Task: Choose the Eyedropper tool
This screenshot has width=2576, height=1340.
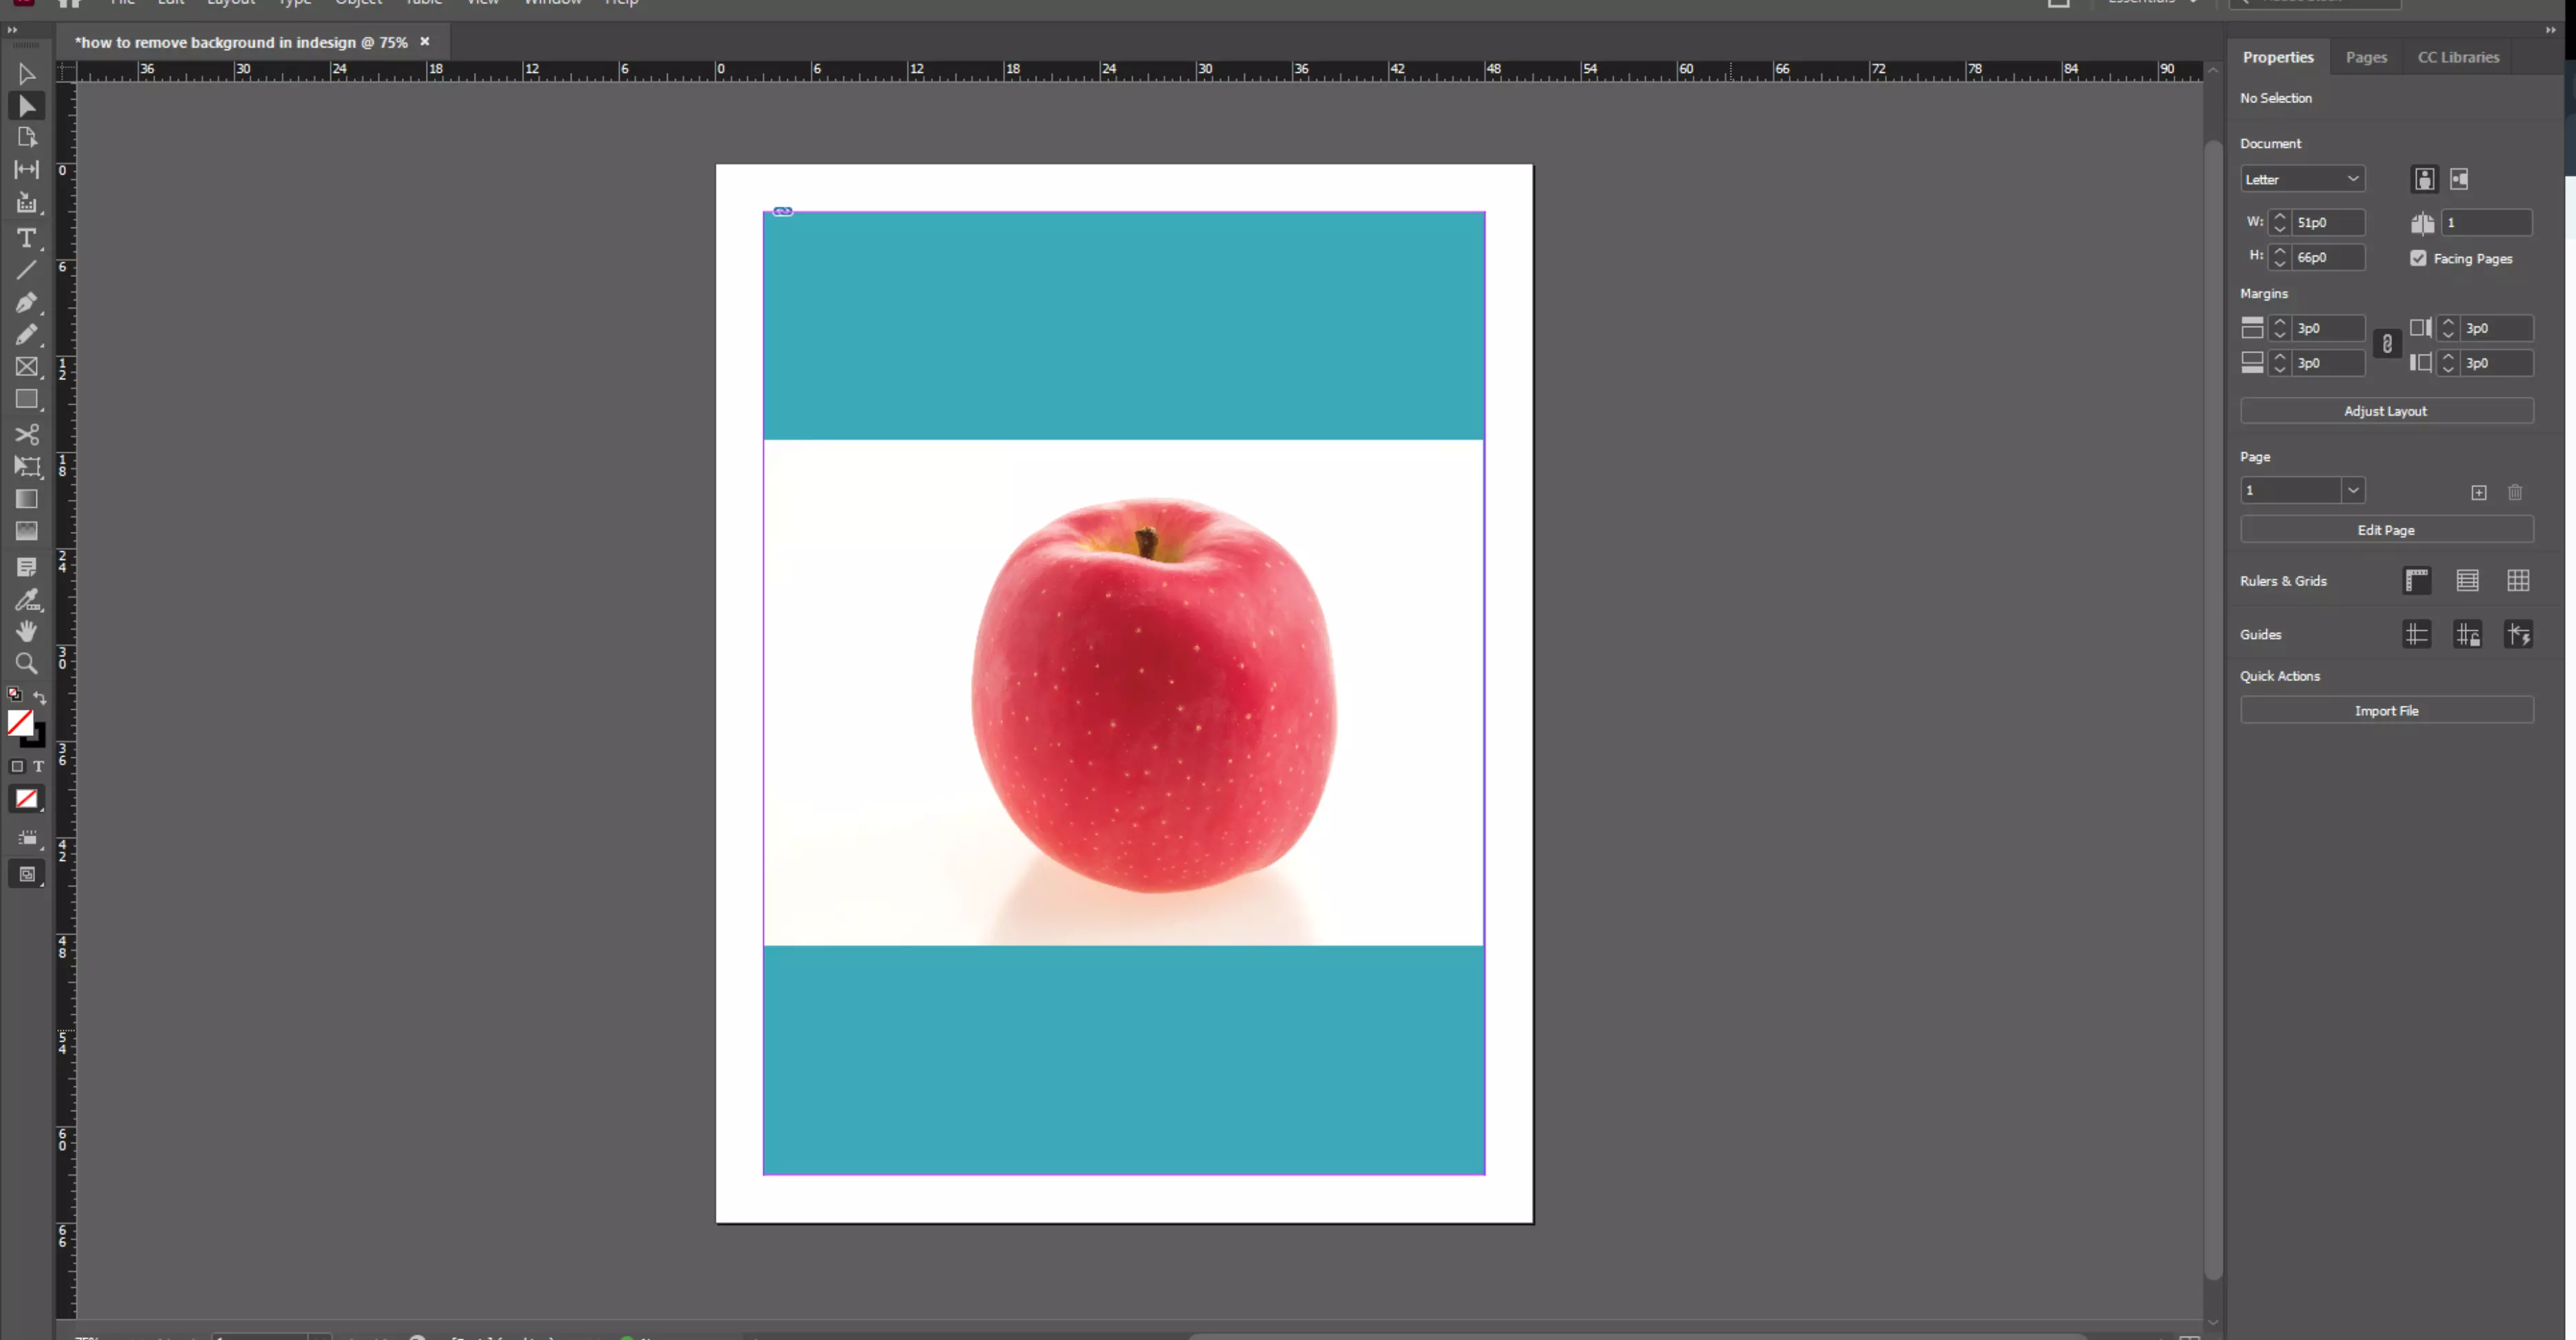Action: tap(26, 600)
